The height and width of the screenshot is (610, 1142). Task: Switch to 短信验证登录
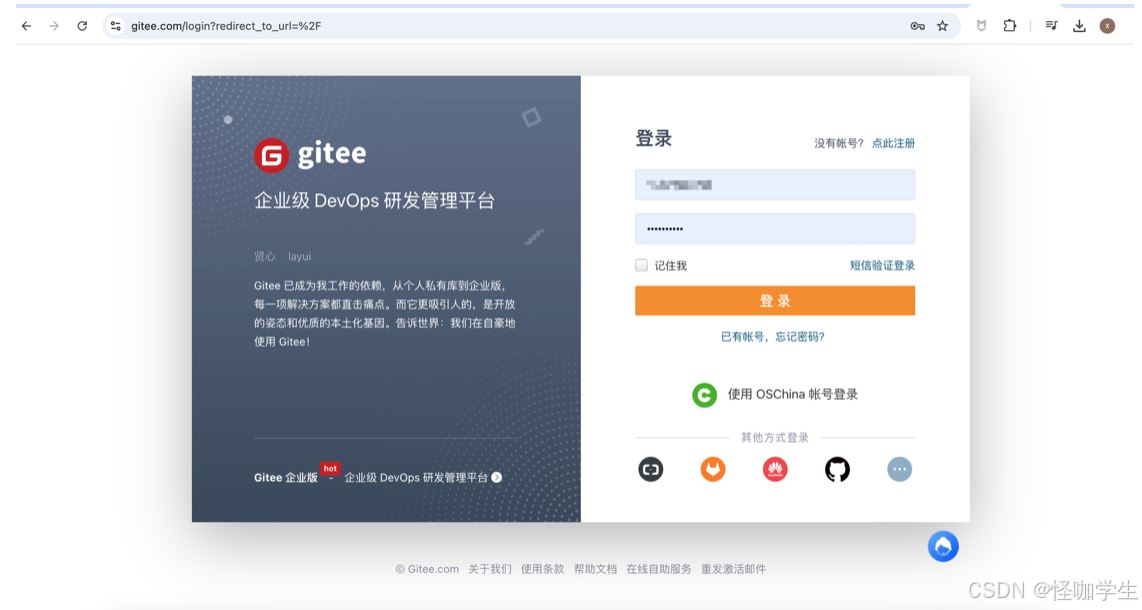tap(882, 266)
